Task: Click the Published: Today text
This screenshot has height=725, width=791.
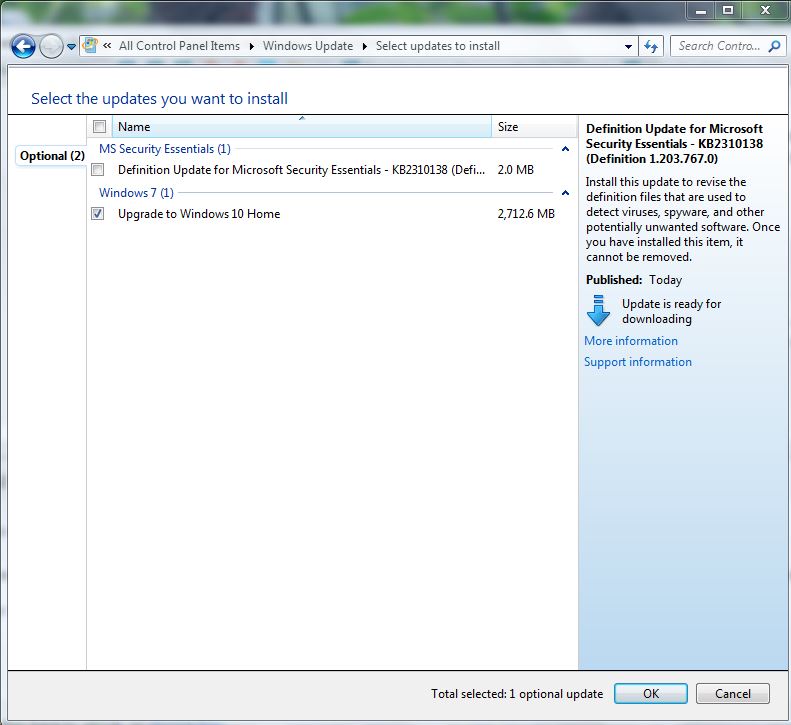Action: 634,280
